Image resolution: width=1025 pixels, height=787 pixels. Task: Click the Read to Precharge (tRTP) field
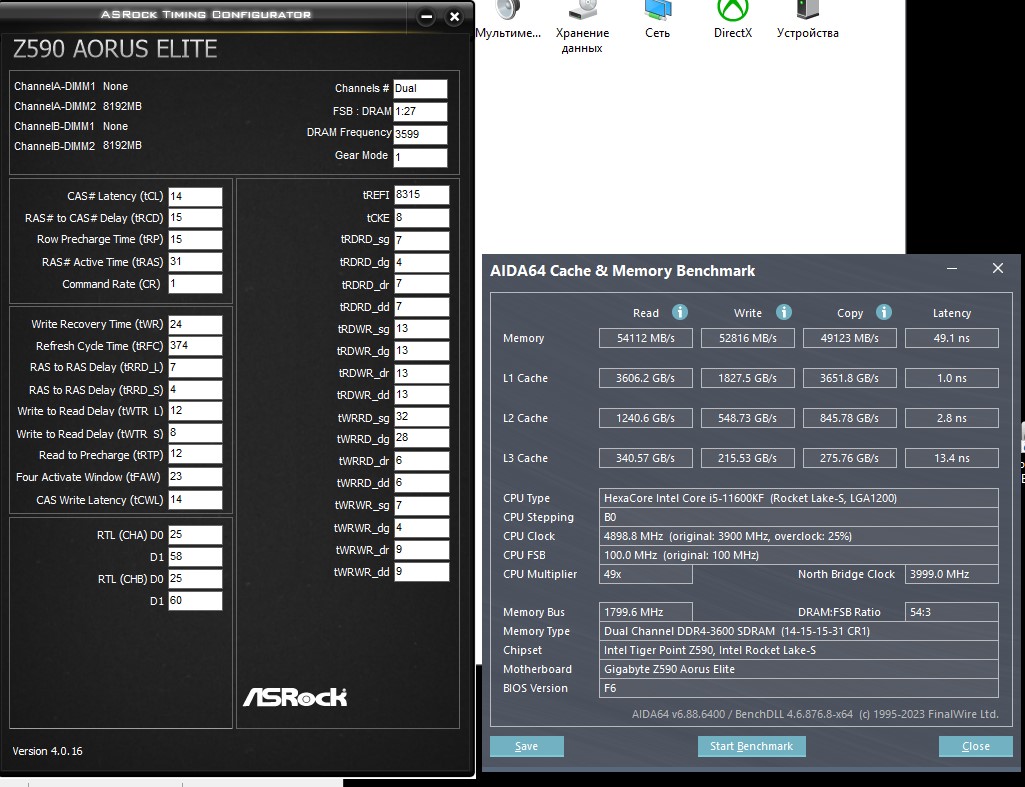(x=195, y=454)
